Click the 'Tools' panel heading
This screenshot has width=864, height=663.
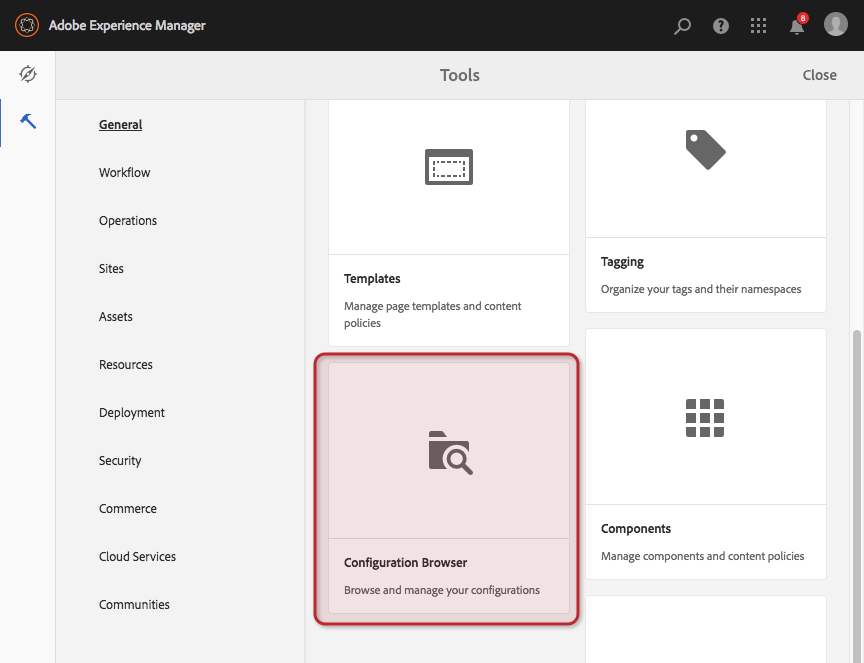pos(460,75)
